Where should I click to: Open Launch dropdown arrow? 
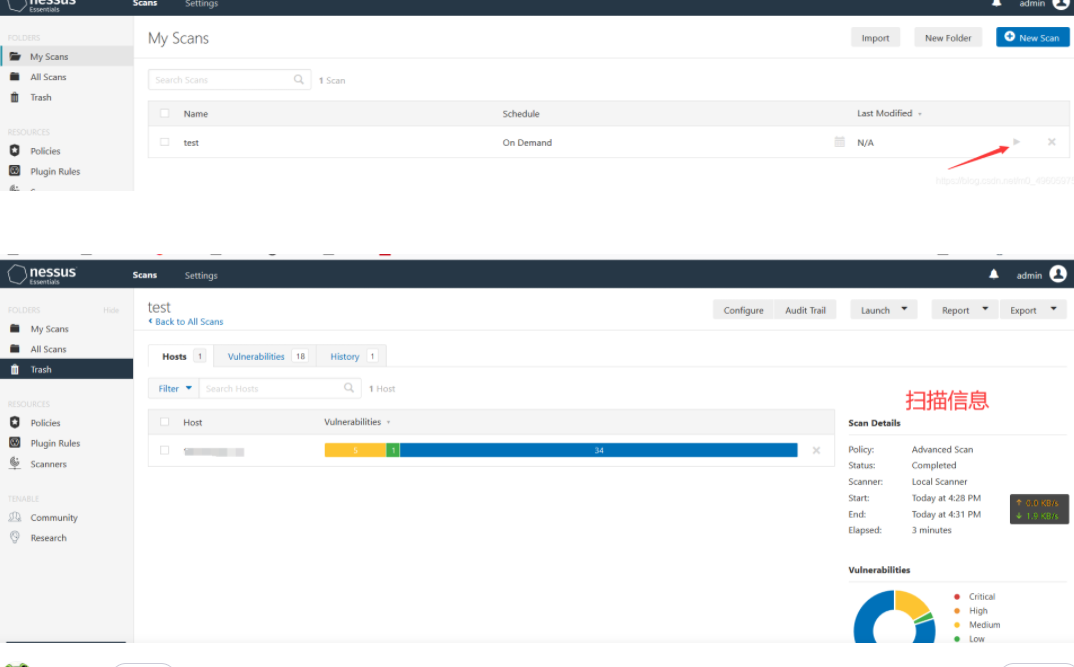coord(904,310)
